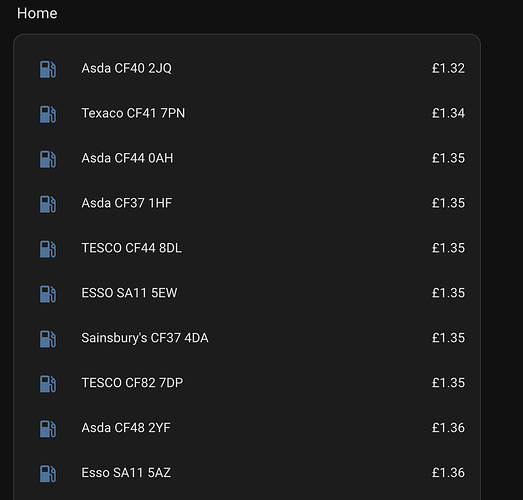
Task: Open fuel pump icon next to Asda CF37 1HF
Action: click(x=48, y=204)
